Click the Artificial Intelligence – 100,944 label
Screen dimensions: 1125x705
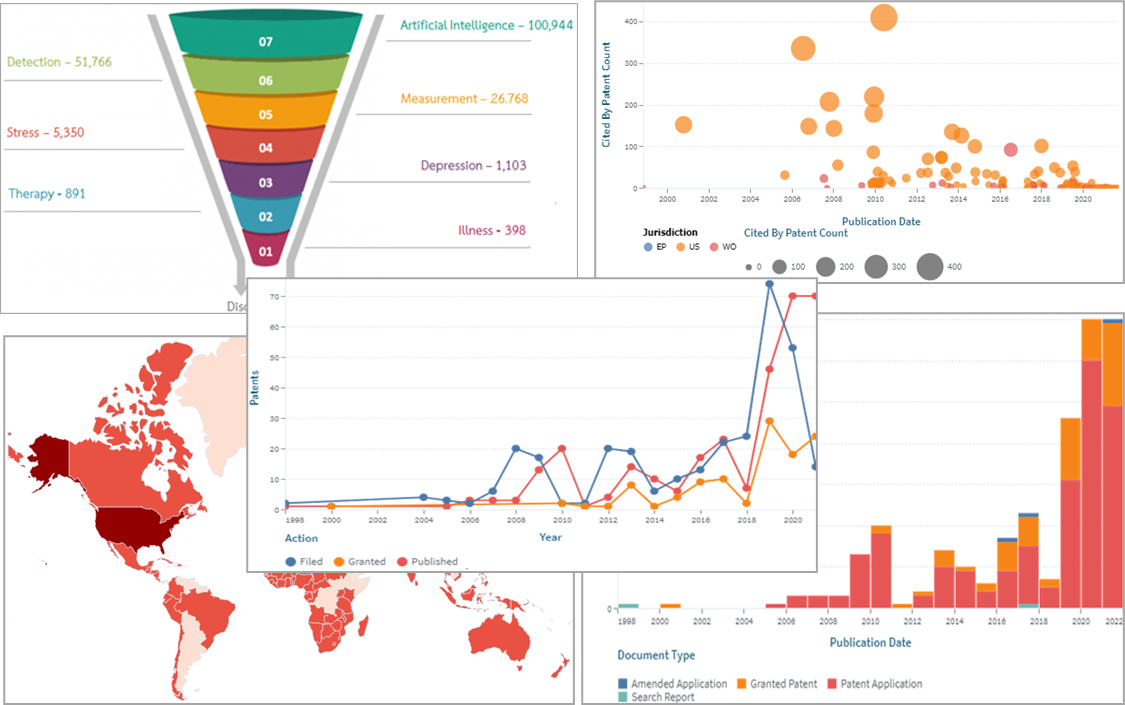click(x=486, y=25)
